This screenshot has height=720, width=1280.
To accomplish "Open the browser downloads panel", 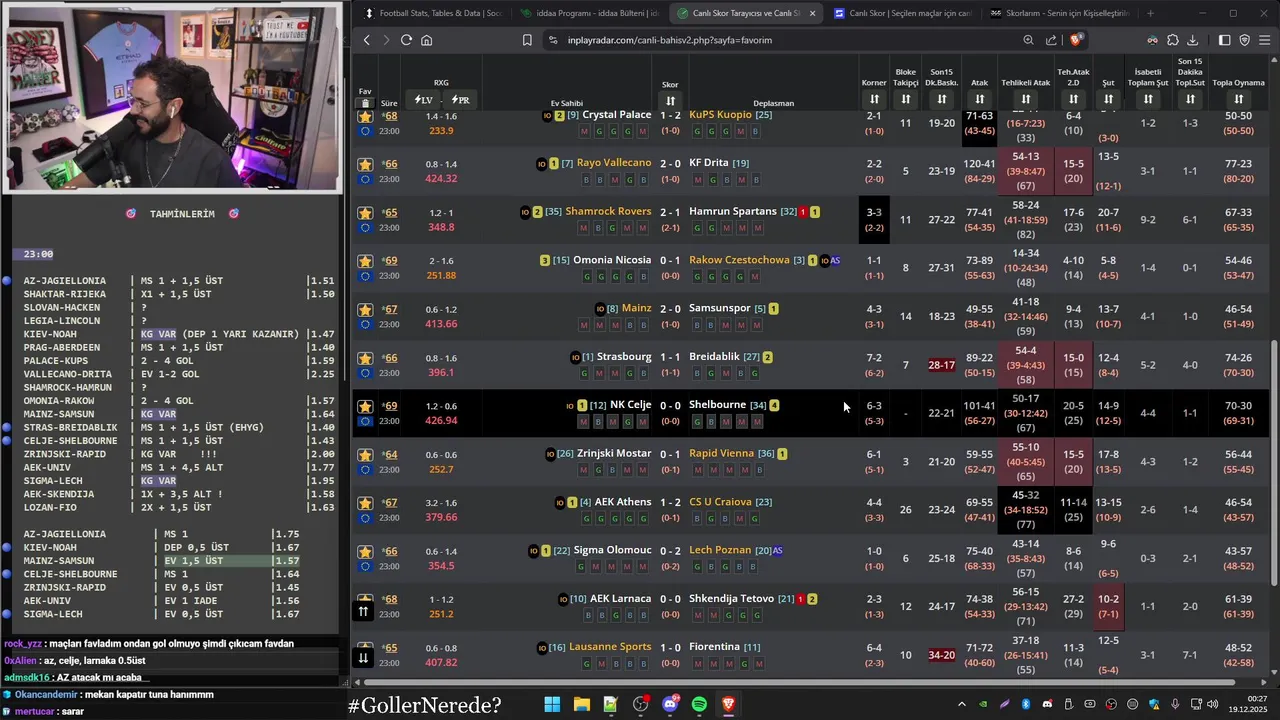I will (1193, 40).
